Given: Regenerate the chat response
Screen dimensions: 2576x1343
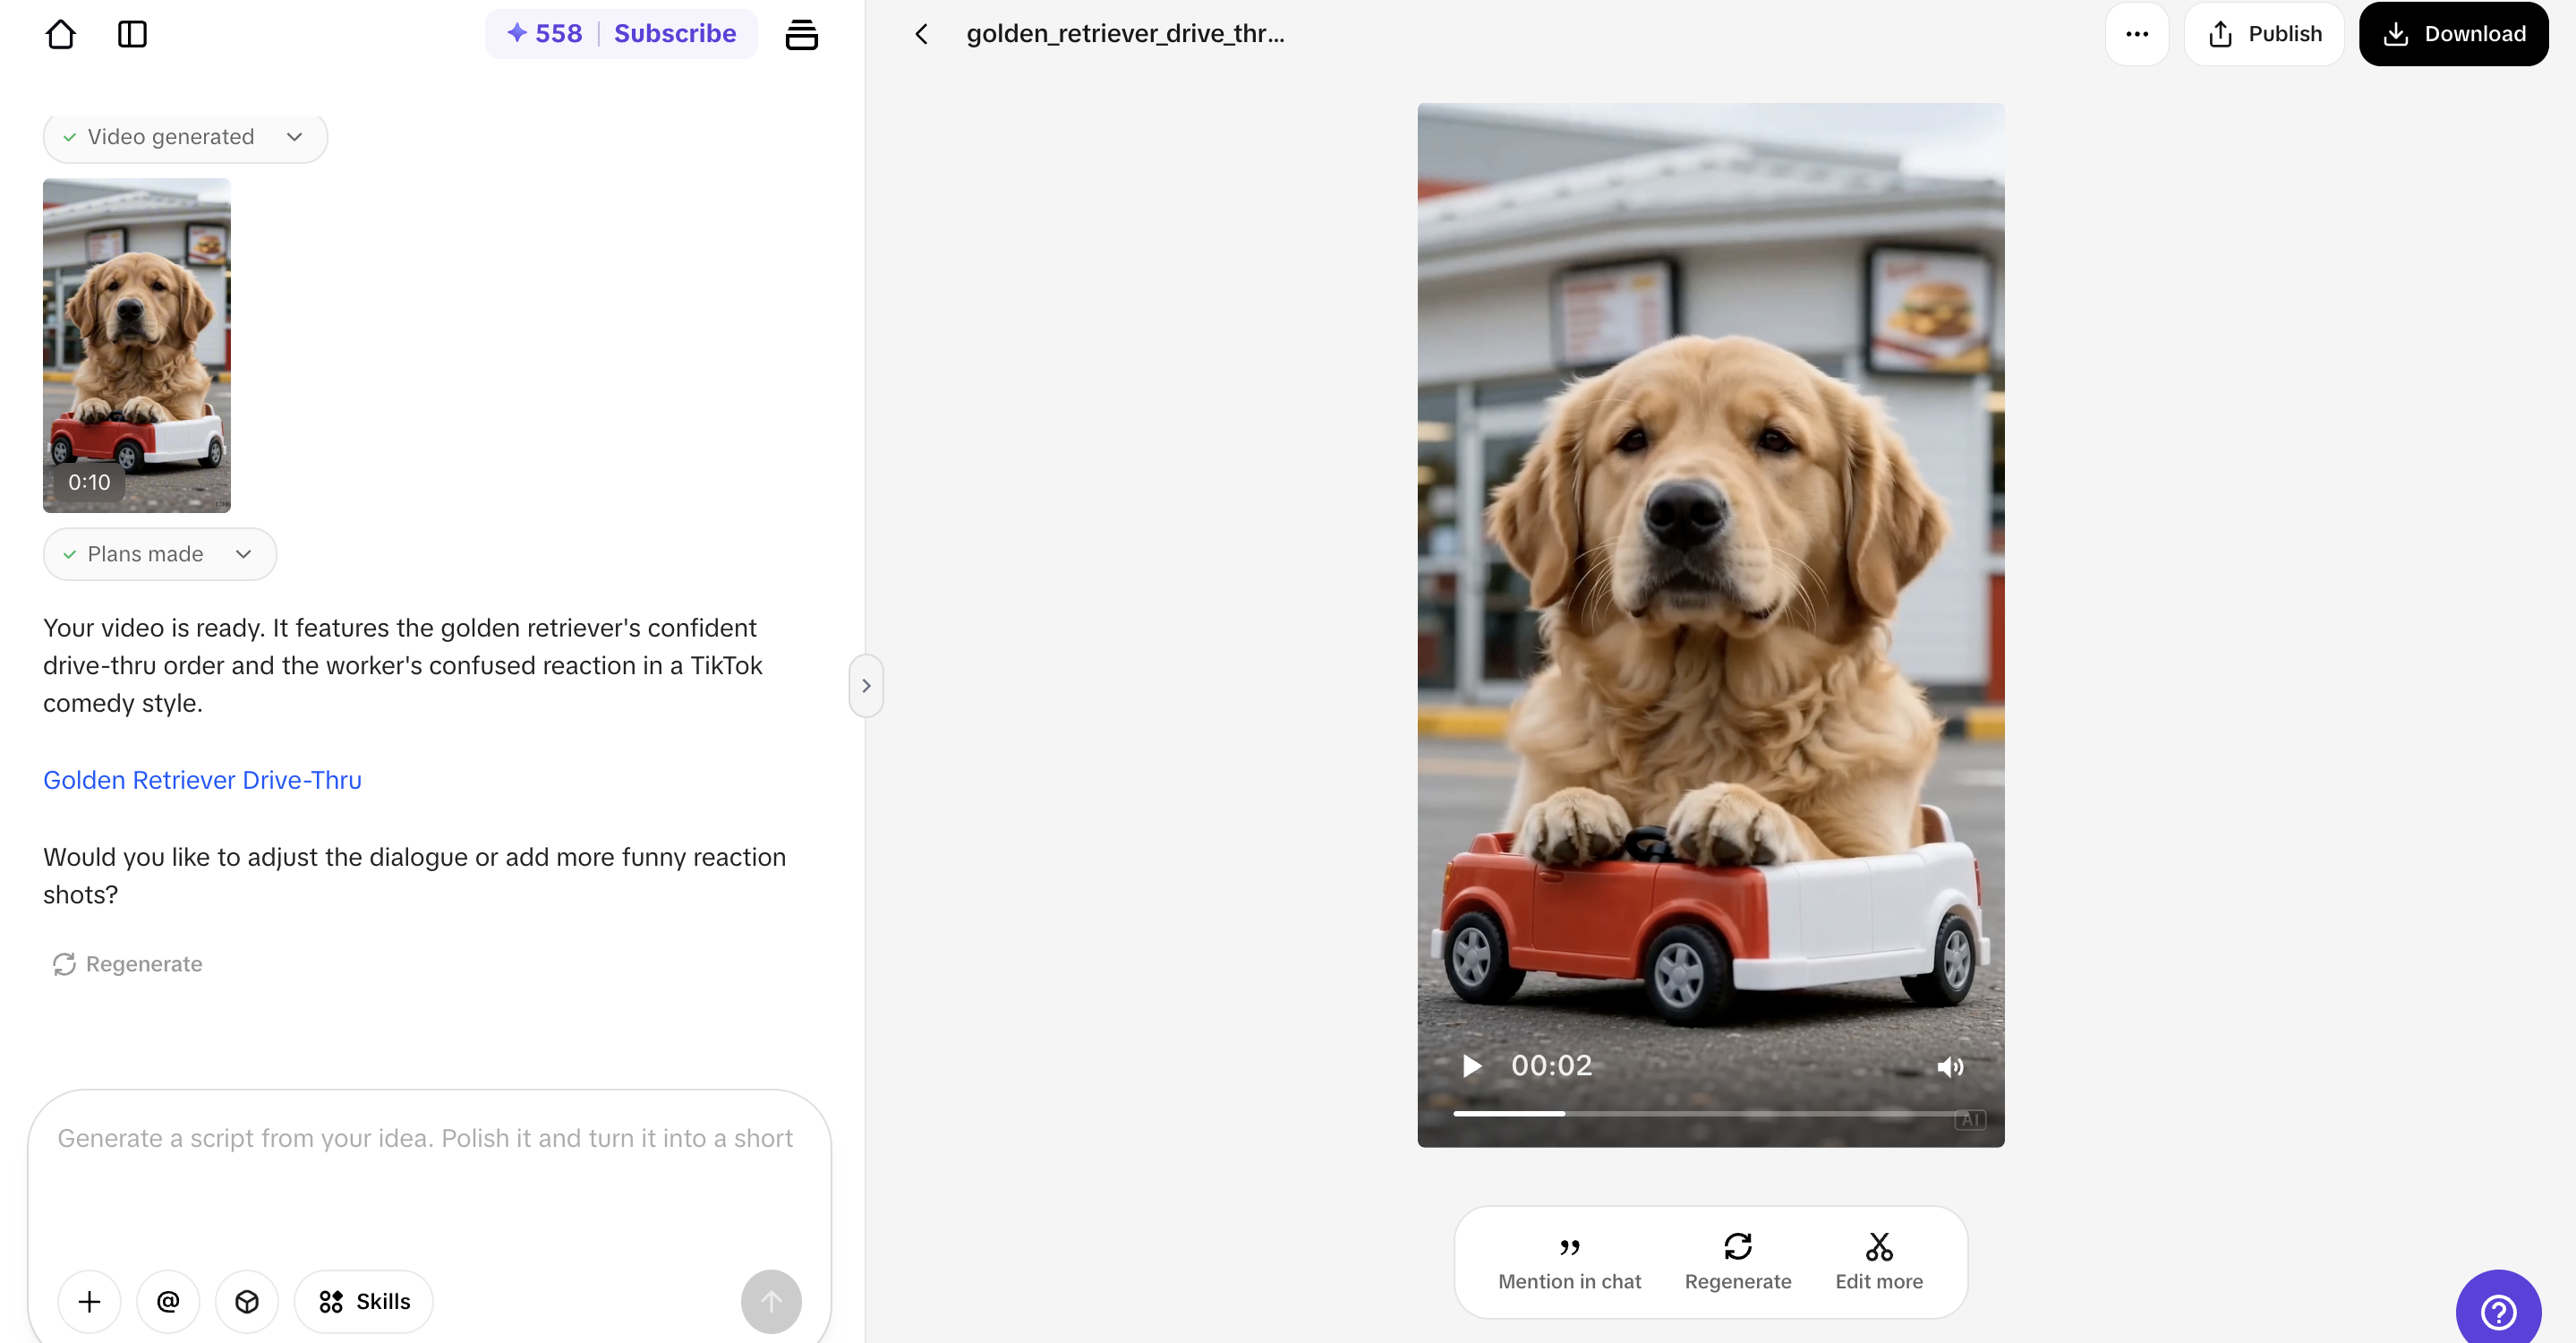Looking at the screenshot, I should click(x=127, y=964).
